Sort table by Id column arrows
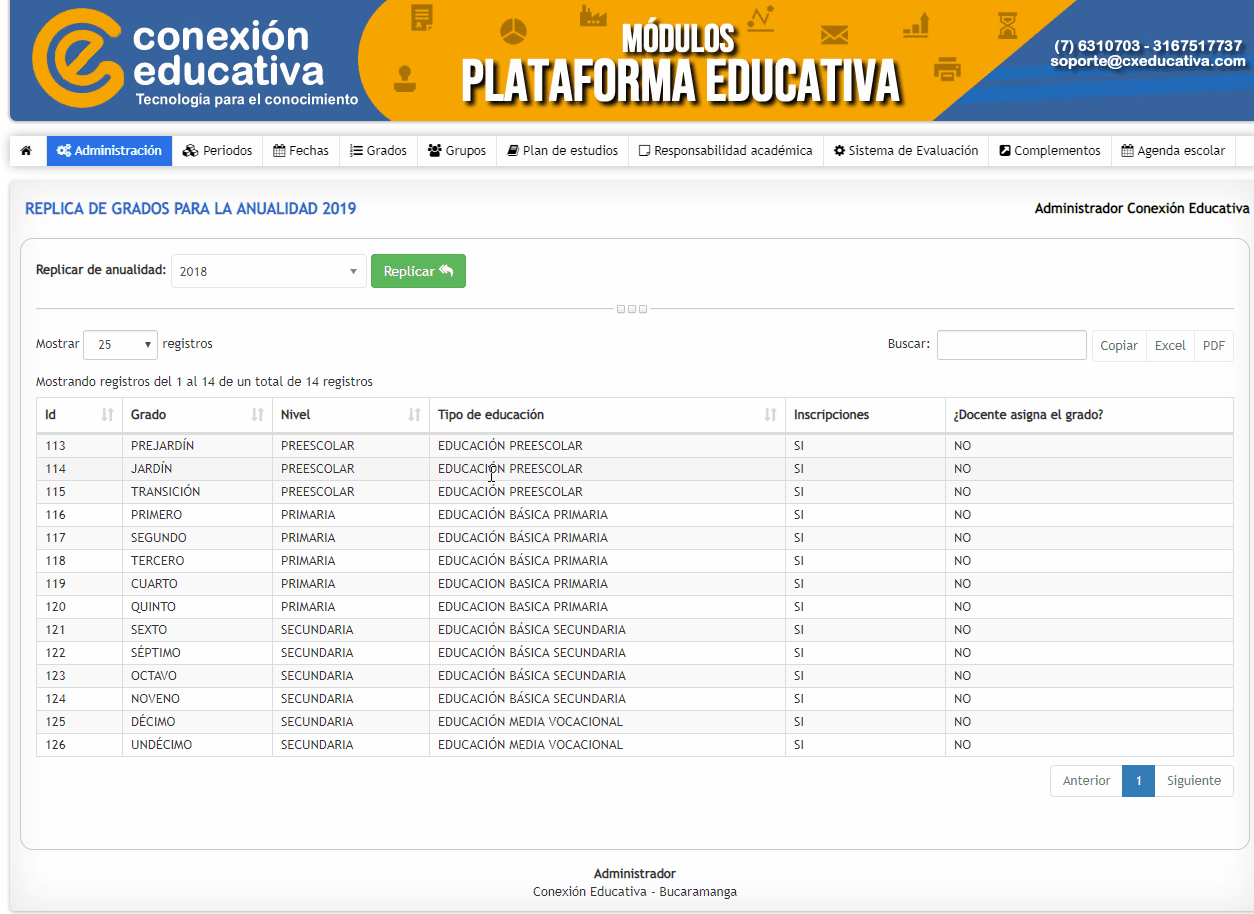Image resolution: width=1254 pixels, height=914 pixels. point(108,414)
